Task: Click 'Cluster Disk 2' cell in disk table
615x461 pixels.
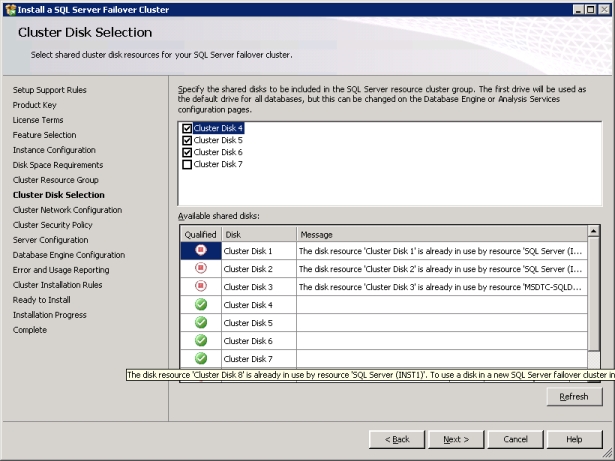Action: [259, 269]
